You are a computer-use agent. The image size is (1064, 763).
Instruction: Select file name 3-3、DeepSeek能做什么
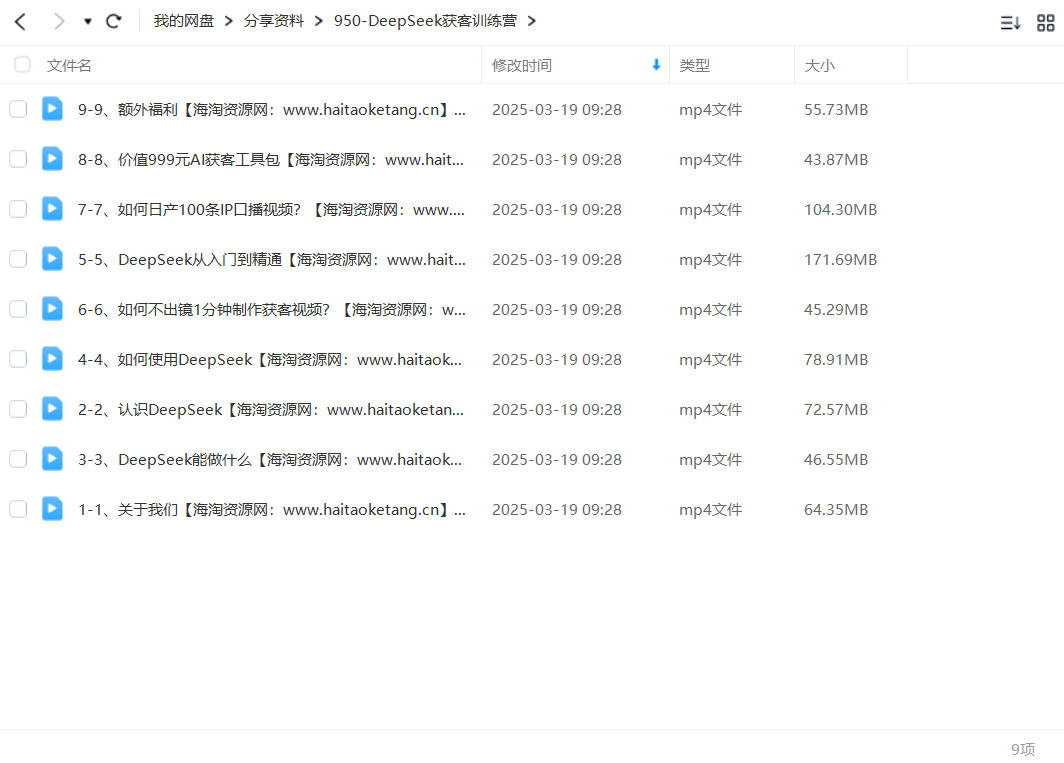point(271,460)
